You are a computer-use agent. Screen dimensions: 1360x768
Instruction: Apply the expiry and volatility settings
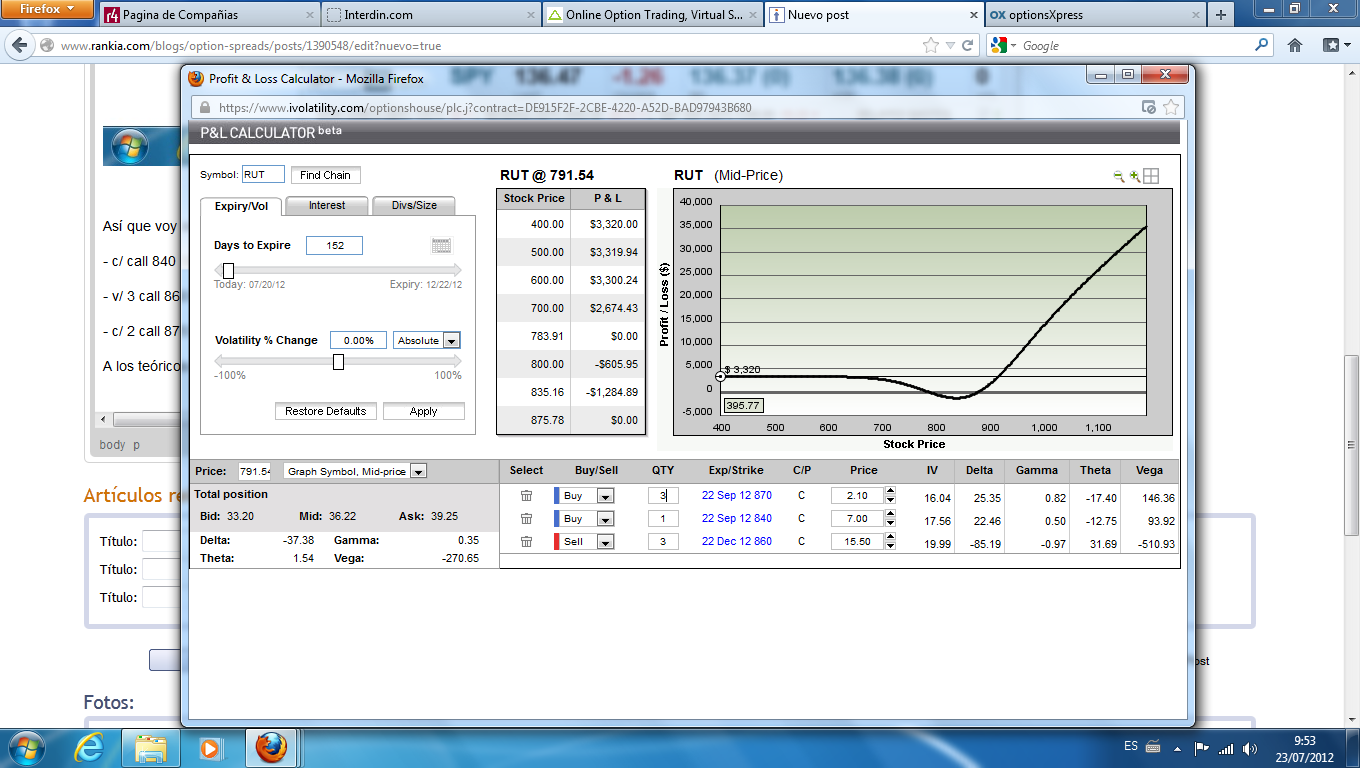[423, 411]
